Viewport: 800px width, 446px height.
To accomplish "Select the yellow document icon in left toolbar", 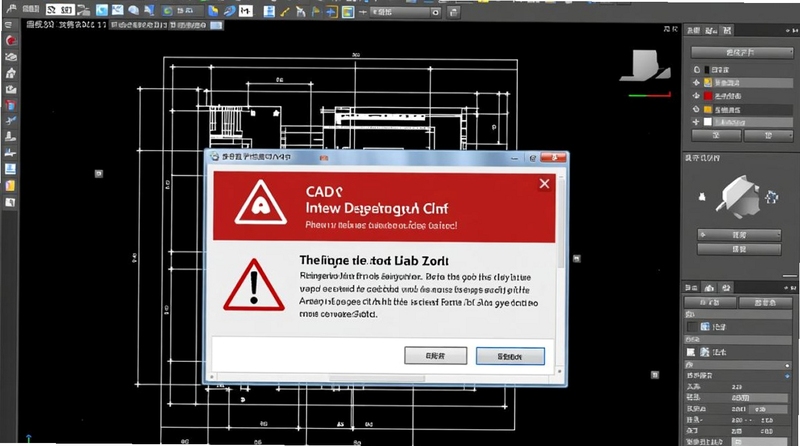I will pos(10,186).
